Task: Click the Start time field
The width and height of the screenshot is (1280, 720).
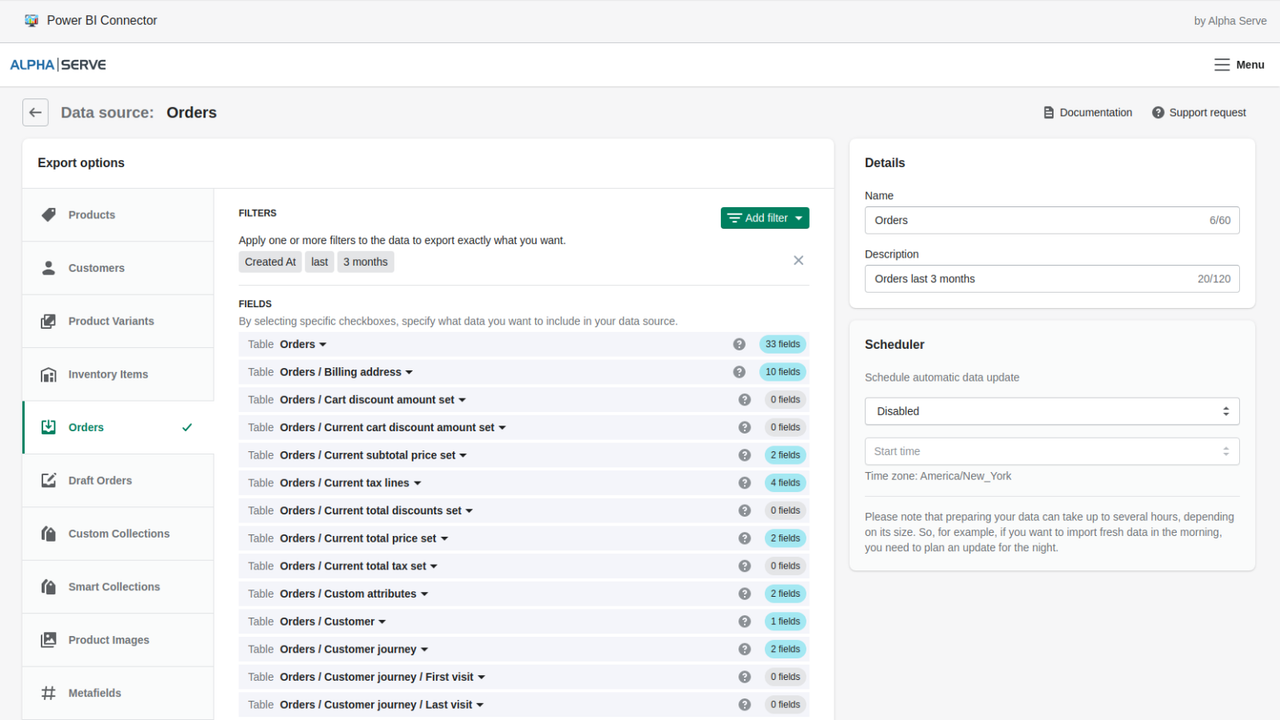Action: click(x=1052, y=451)
